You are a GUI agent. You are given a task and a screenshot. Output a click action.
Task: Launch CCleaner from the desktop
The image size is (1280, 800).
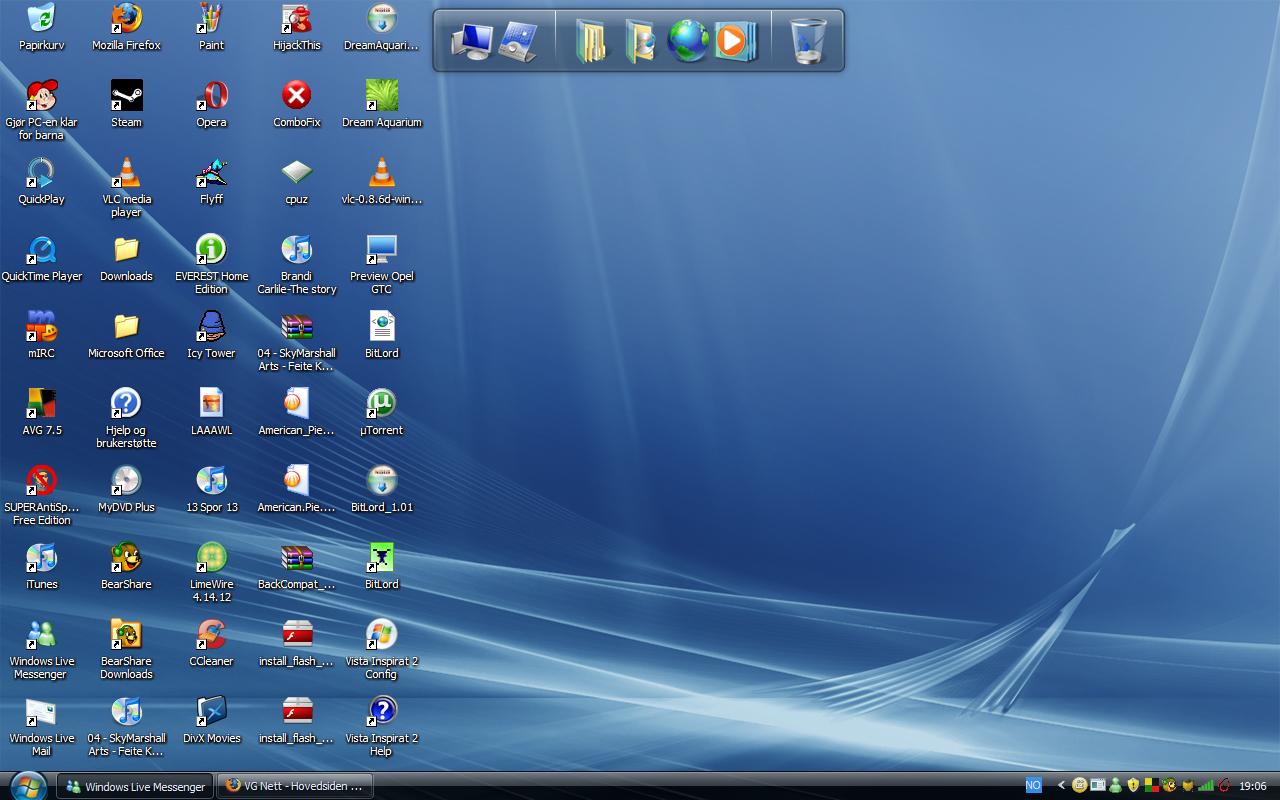tap(211, 636)
